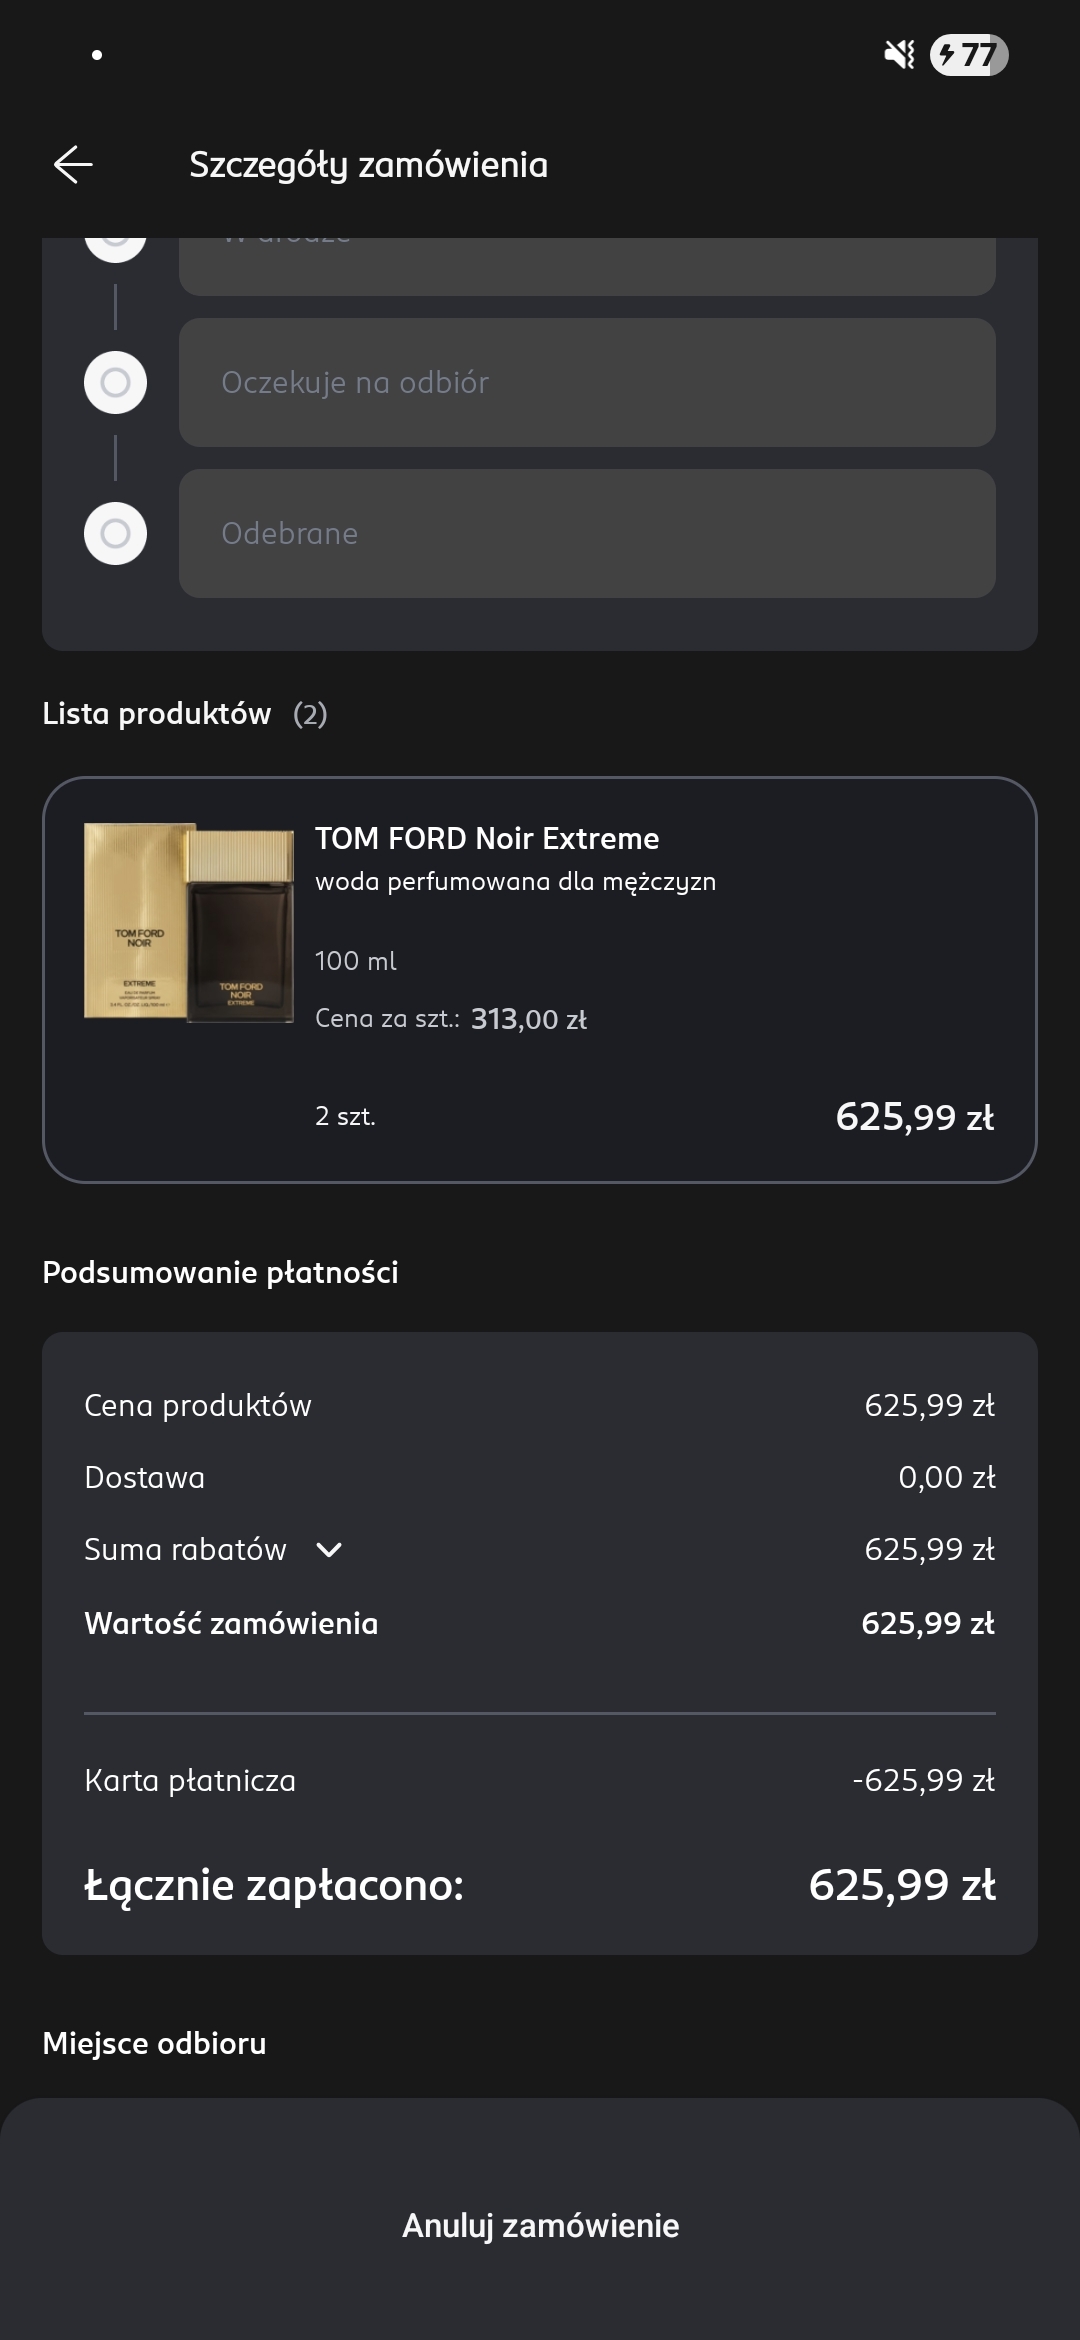Tap the 'Odebrane' status step
Viewport: 1080px width, 2340px height.
587,533
